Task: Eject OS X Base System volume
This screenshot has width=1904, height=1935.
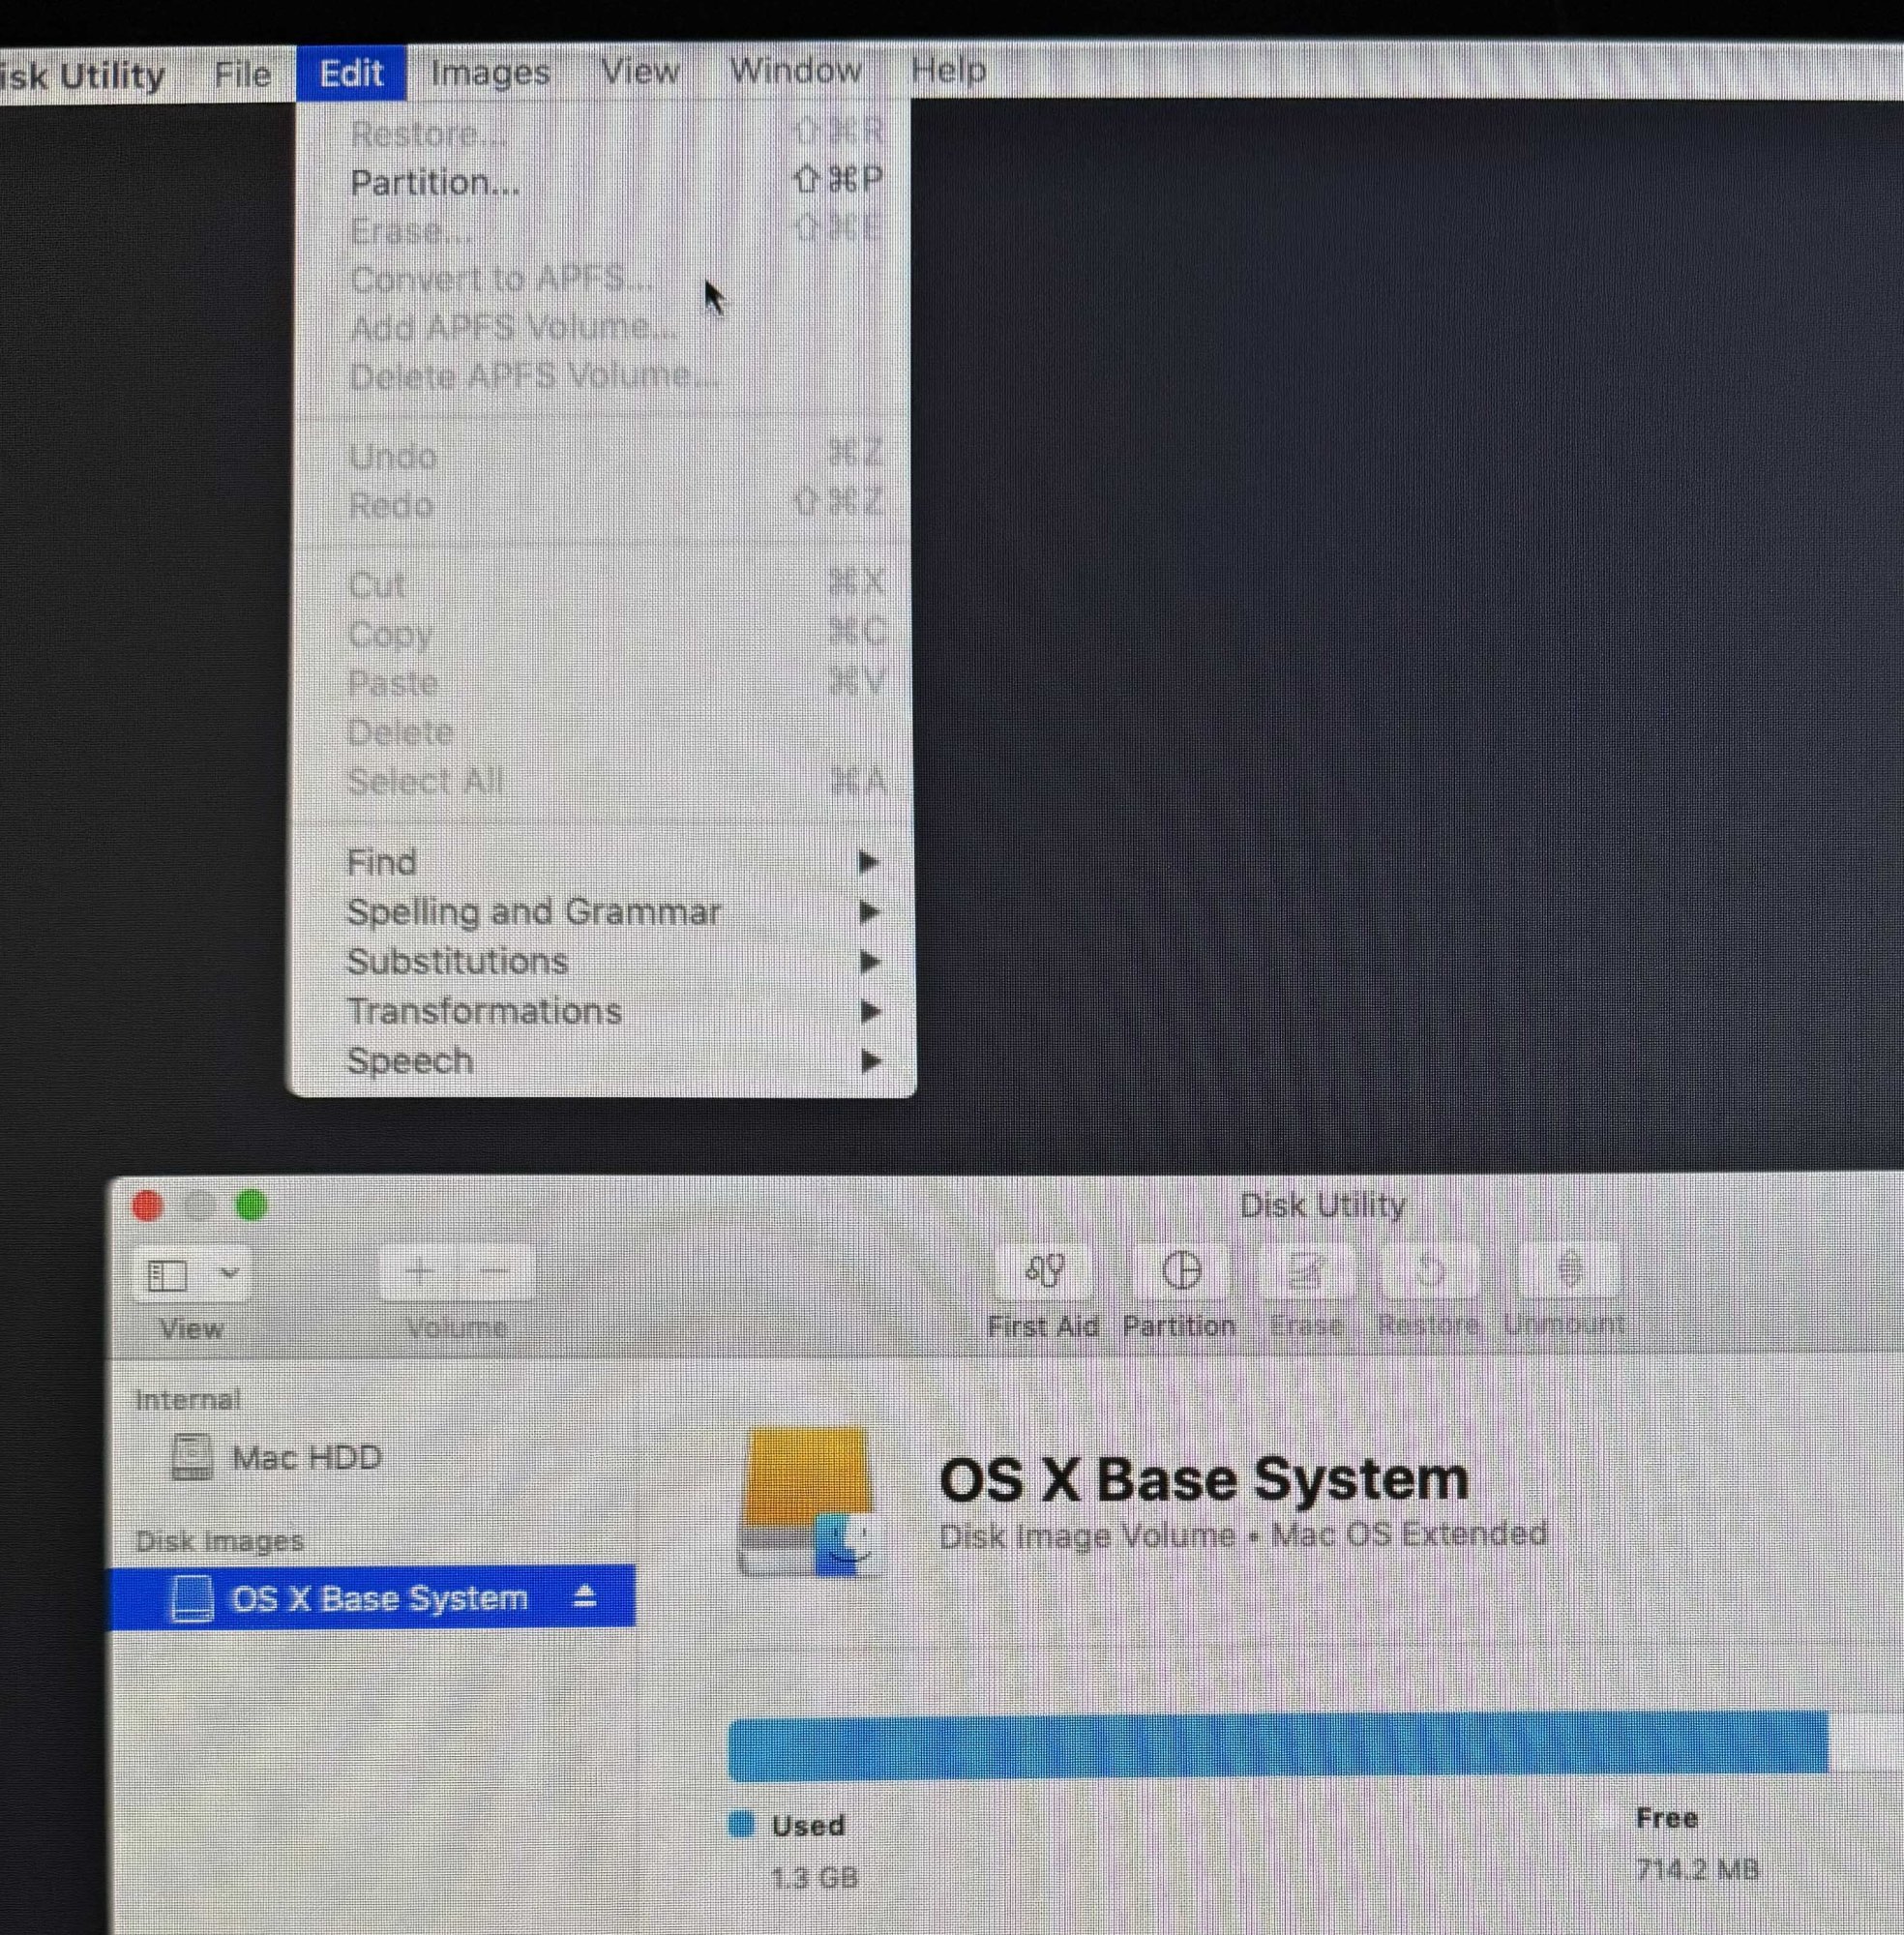Action: pyautogui.click(x=585, y=1597)
